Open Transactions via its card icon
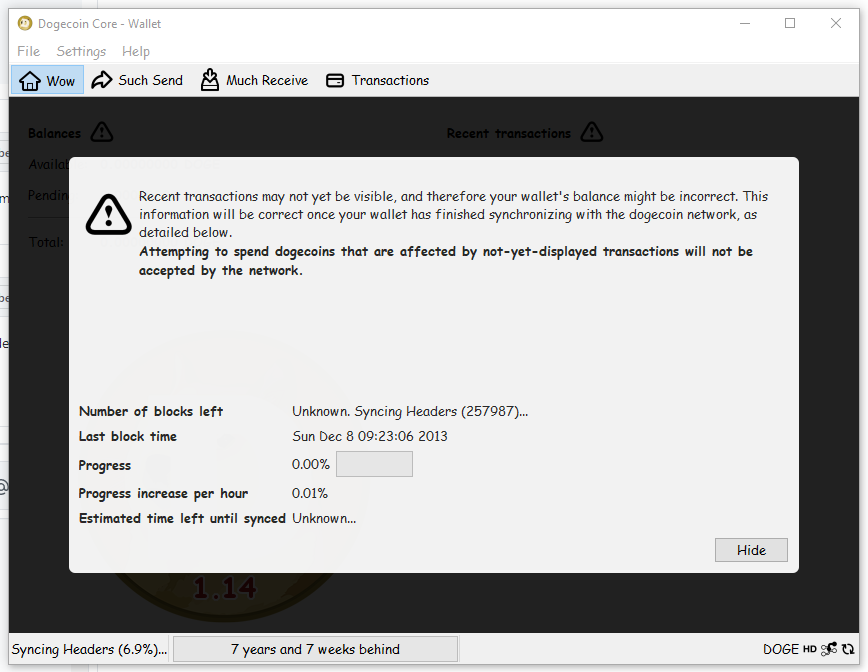Image resolution: width=868 pixels, height=672 pixels. (x=334, y=80)
